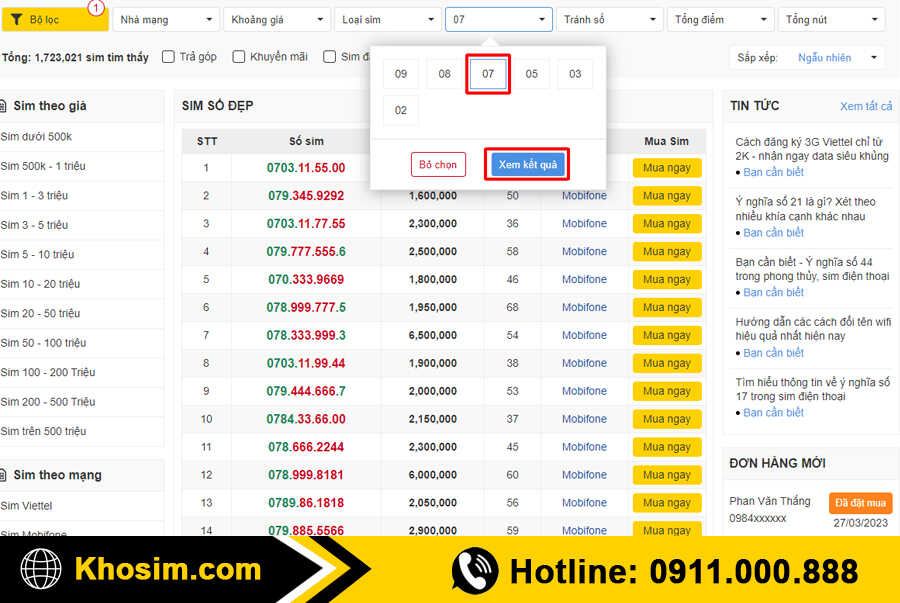Select the 09 prefix option

(400, 73)
